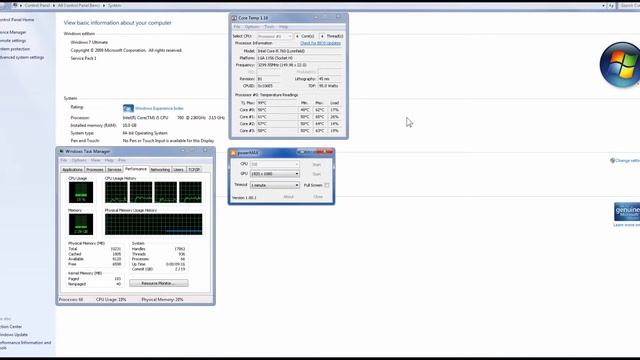Switch to the Processes tab
Image resolution: width=640 pixels, height=360 pixels.
pos(95,169)
